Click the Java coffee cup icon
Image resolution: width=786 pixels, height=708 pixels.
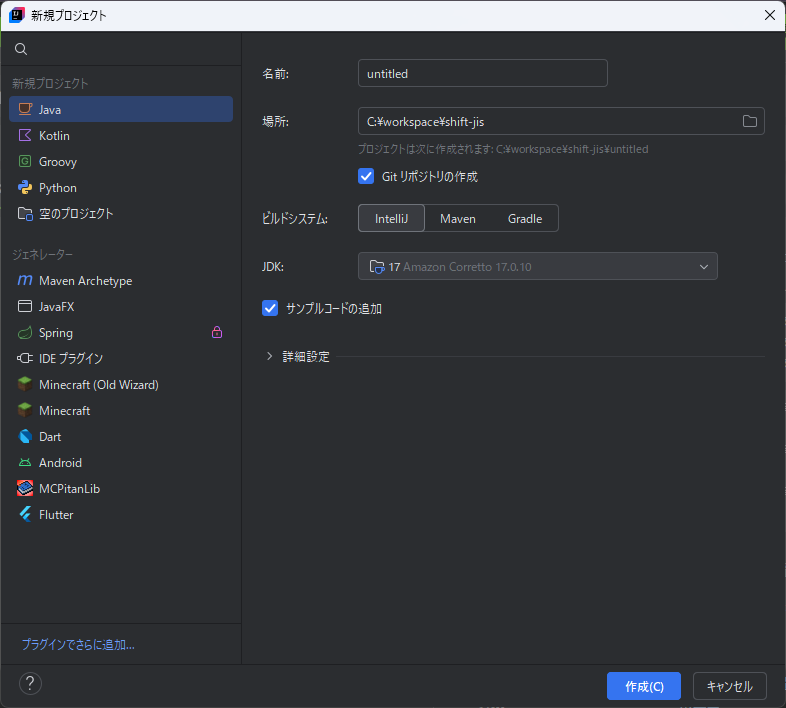pyautogui.click(x=25, y=109)
